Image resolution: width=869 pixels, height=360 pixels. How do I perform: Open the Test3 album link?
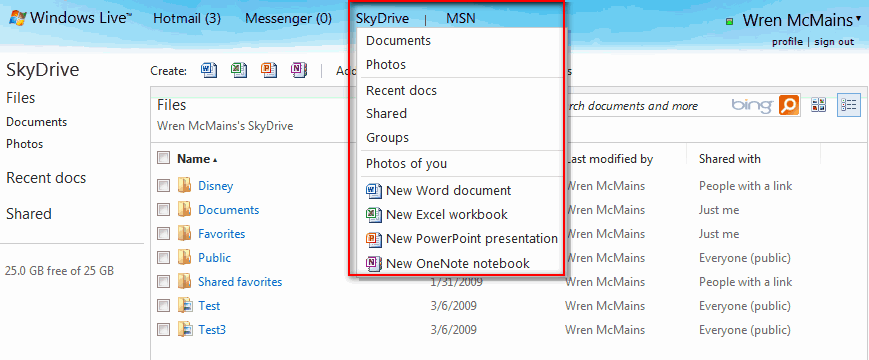(x=212, y=330)
